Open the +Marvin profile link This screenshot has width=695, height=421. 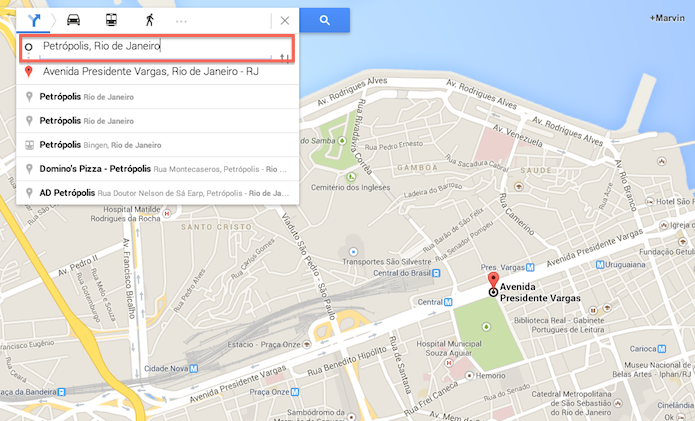(667, 18)
